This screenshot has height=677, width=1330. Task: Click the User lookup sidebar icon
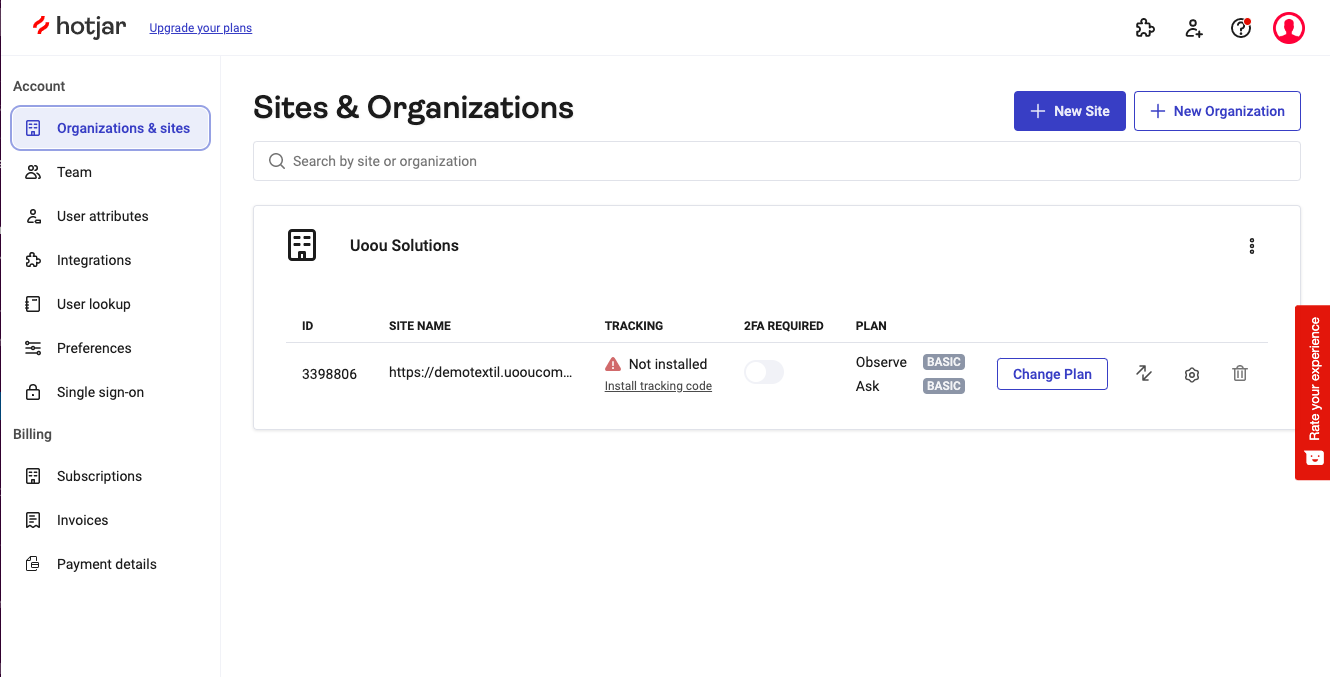33,304
